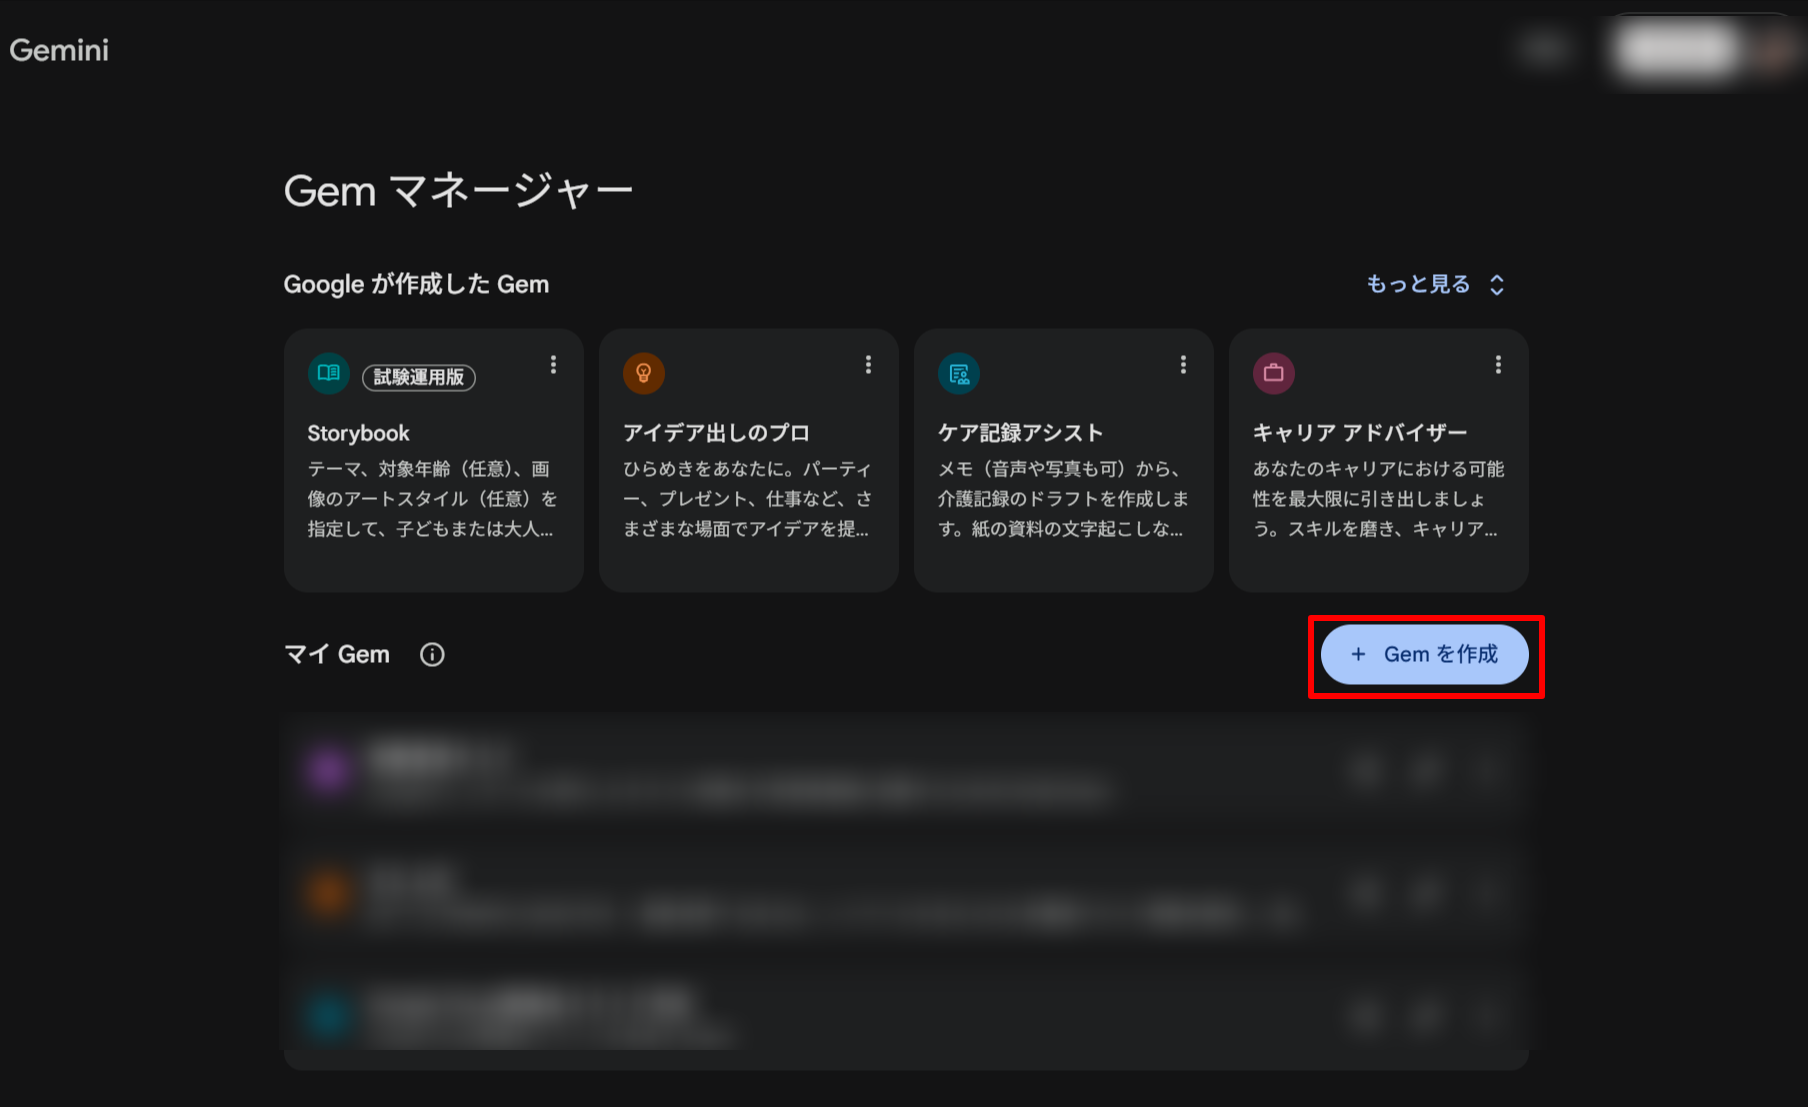
Task: Click the teal avatar of the third My Gem
Action: (x=329, y=1017)
